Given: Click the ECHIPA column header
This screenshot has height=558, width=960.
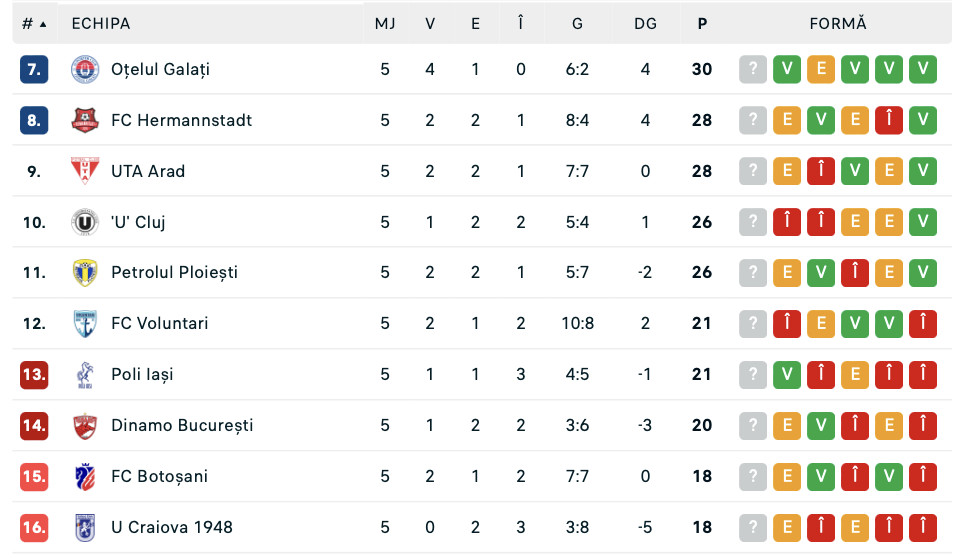Looking at the screenshot, I should (101, 24).
